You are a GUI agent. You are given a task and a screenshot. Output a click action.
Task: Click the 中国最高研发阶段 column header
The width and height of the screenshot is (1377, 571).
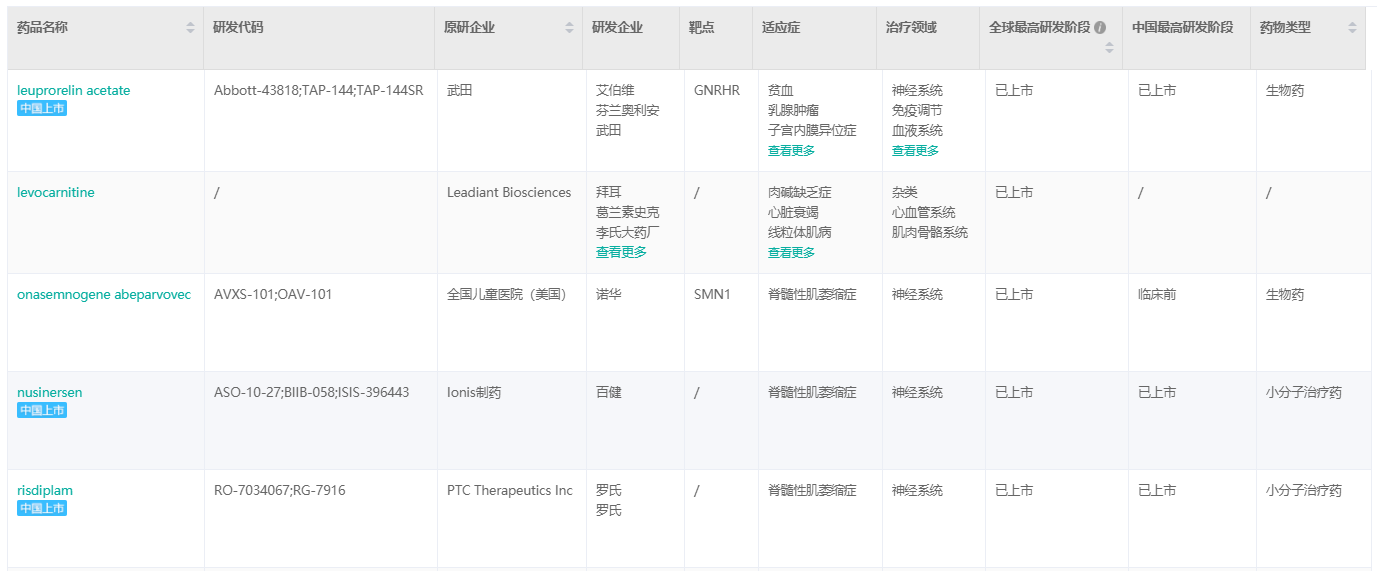(1182, 28)
